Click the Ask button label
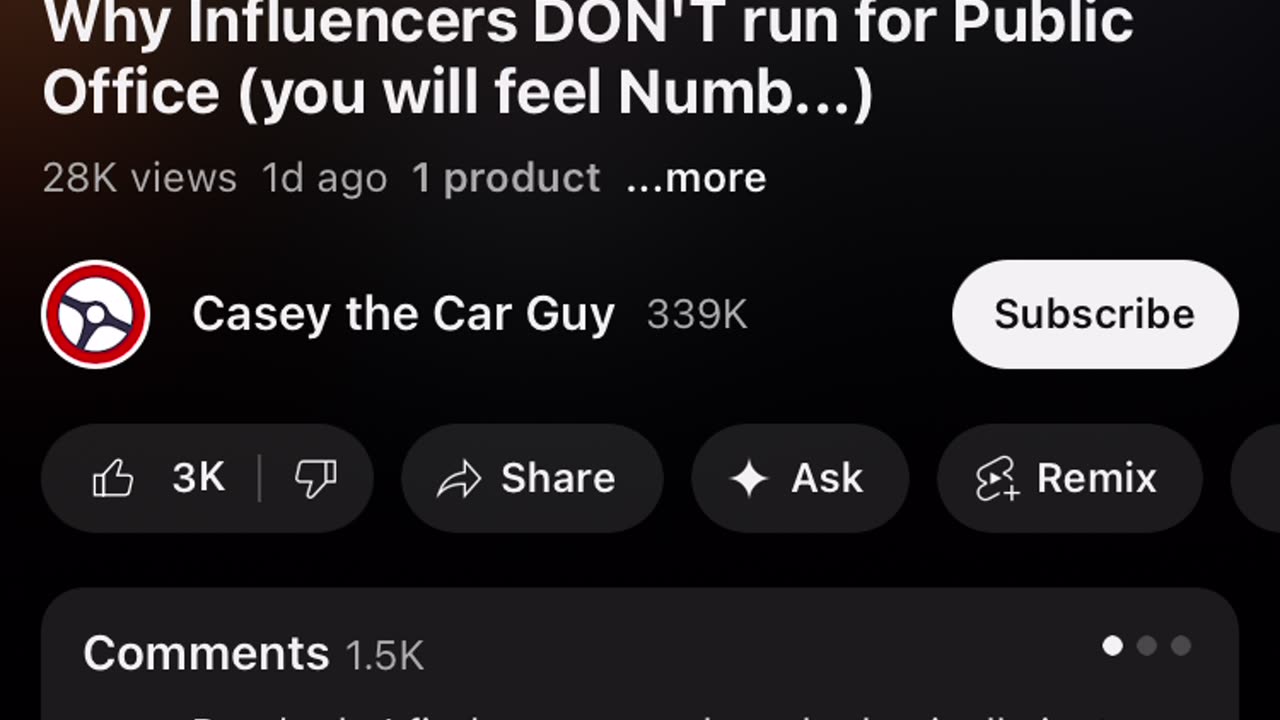The width and height of the screenshot is (1280, 720). 827,479
